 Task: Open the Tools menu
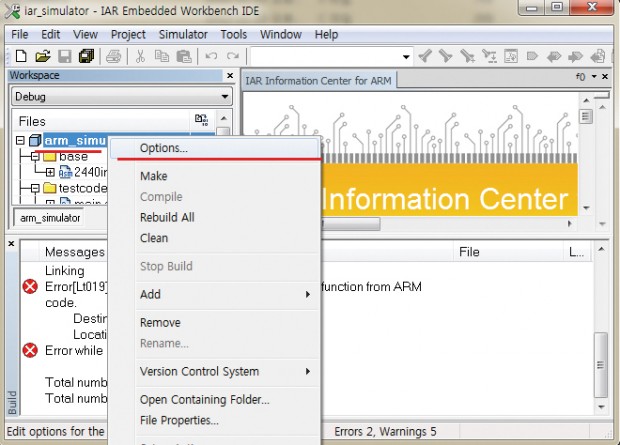point(234,34)
